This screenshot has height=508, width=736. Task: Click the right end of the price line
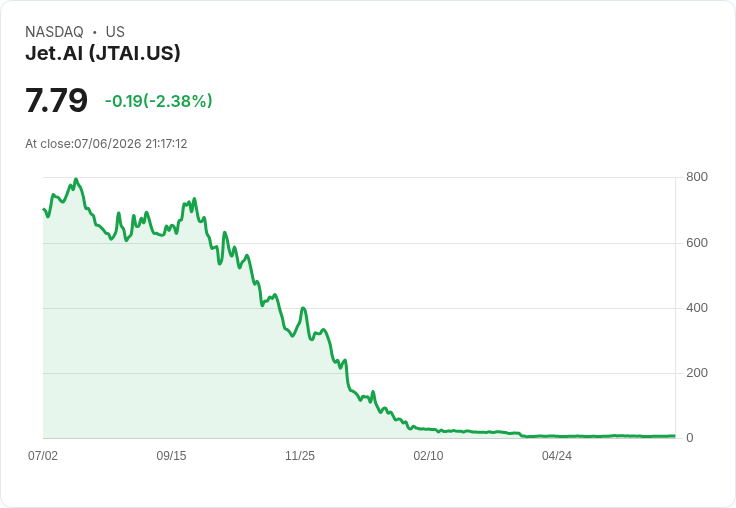coord(675,436)
